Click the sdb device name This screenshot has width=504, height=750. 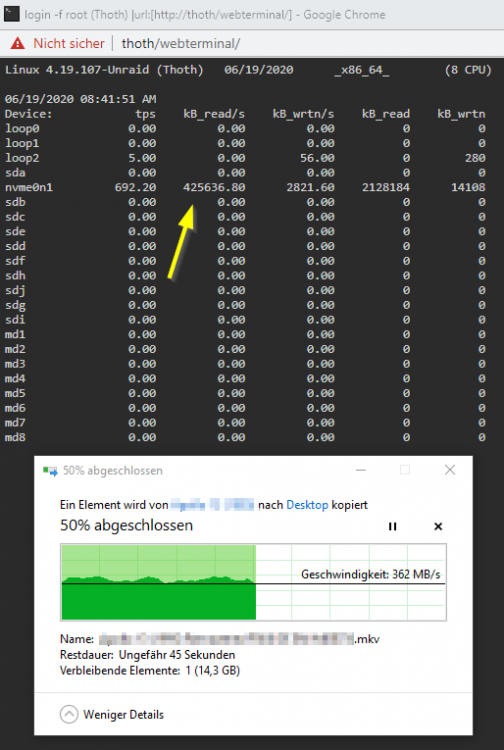[x=15, y=202]
